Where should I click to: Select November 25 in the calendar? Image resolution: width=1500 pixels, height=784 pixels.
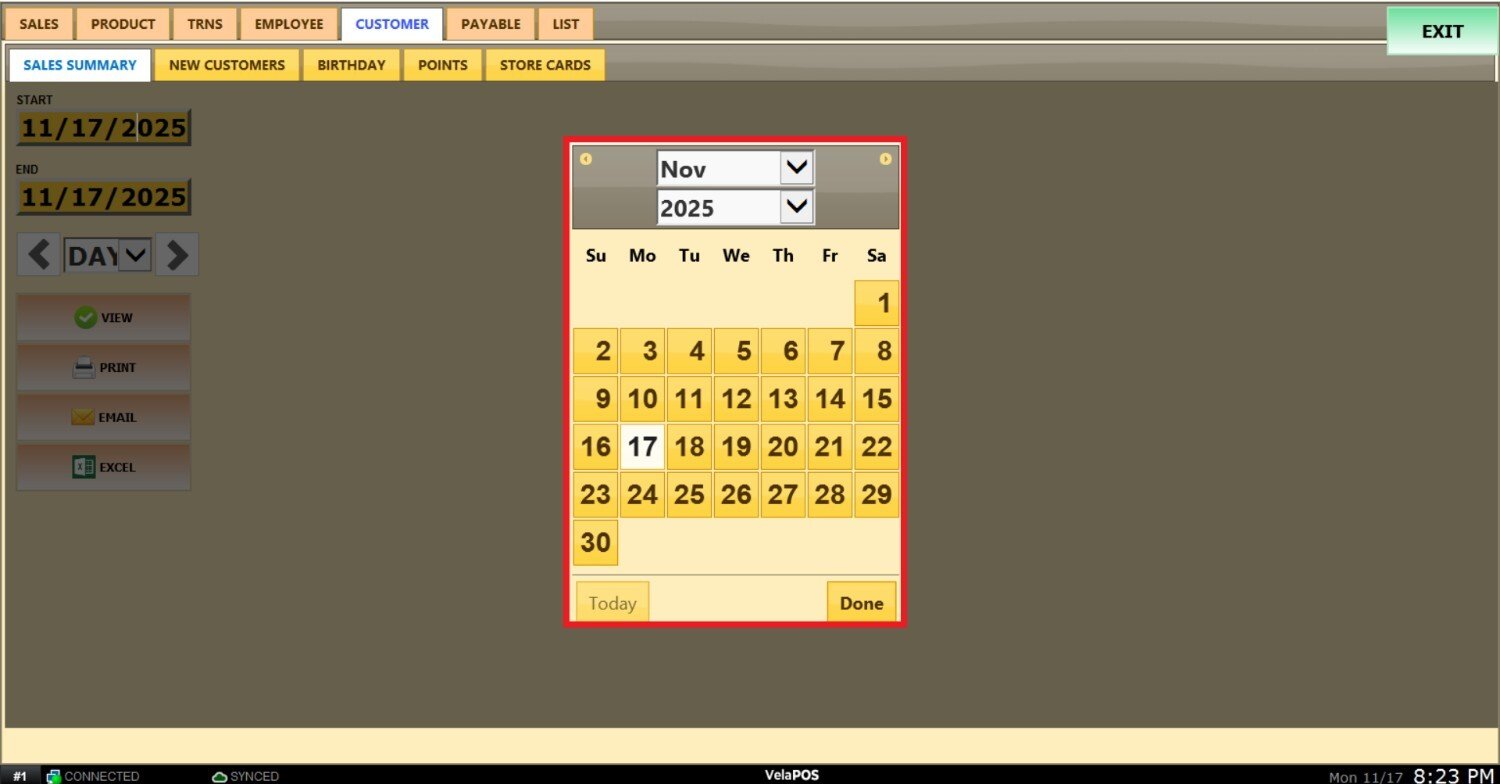(x=689, y=495)
